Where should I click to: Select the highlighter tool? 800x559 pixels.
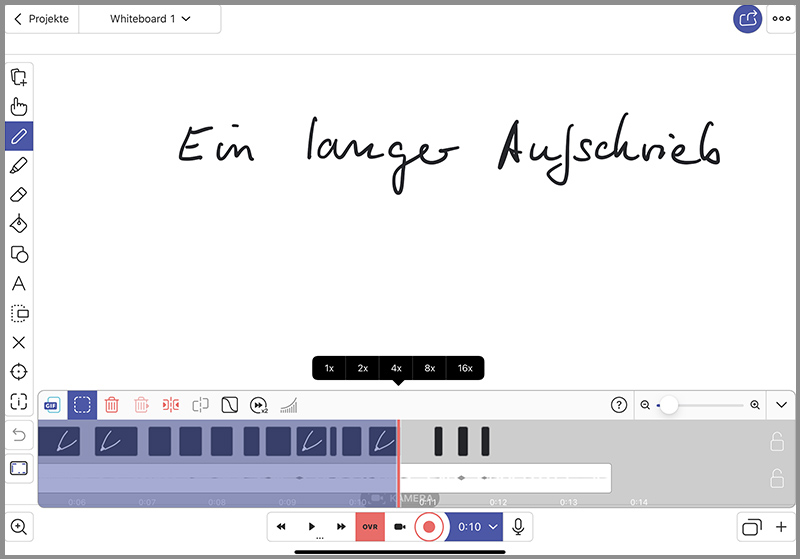pyautogui.click(x=19, y=165)
